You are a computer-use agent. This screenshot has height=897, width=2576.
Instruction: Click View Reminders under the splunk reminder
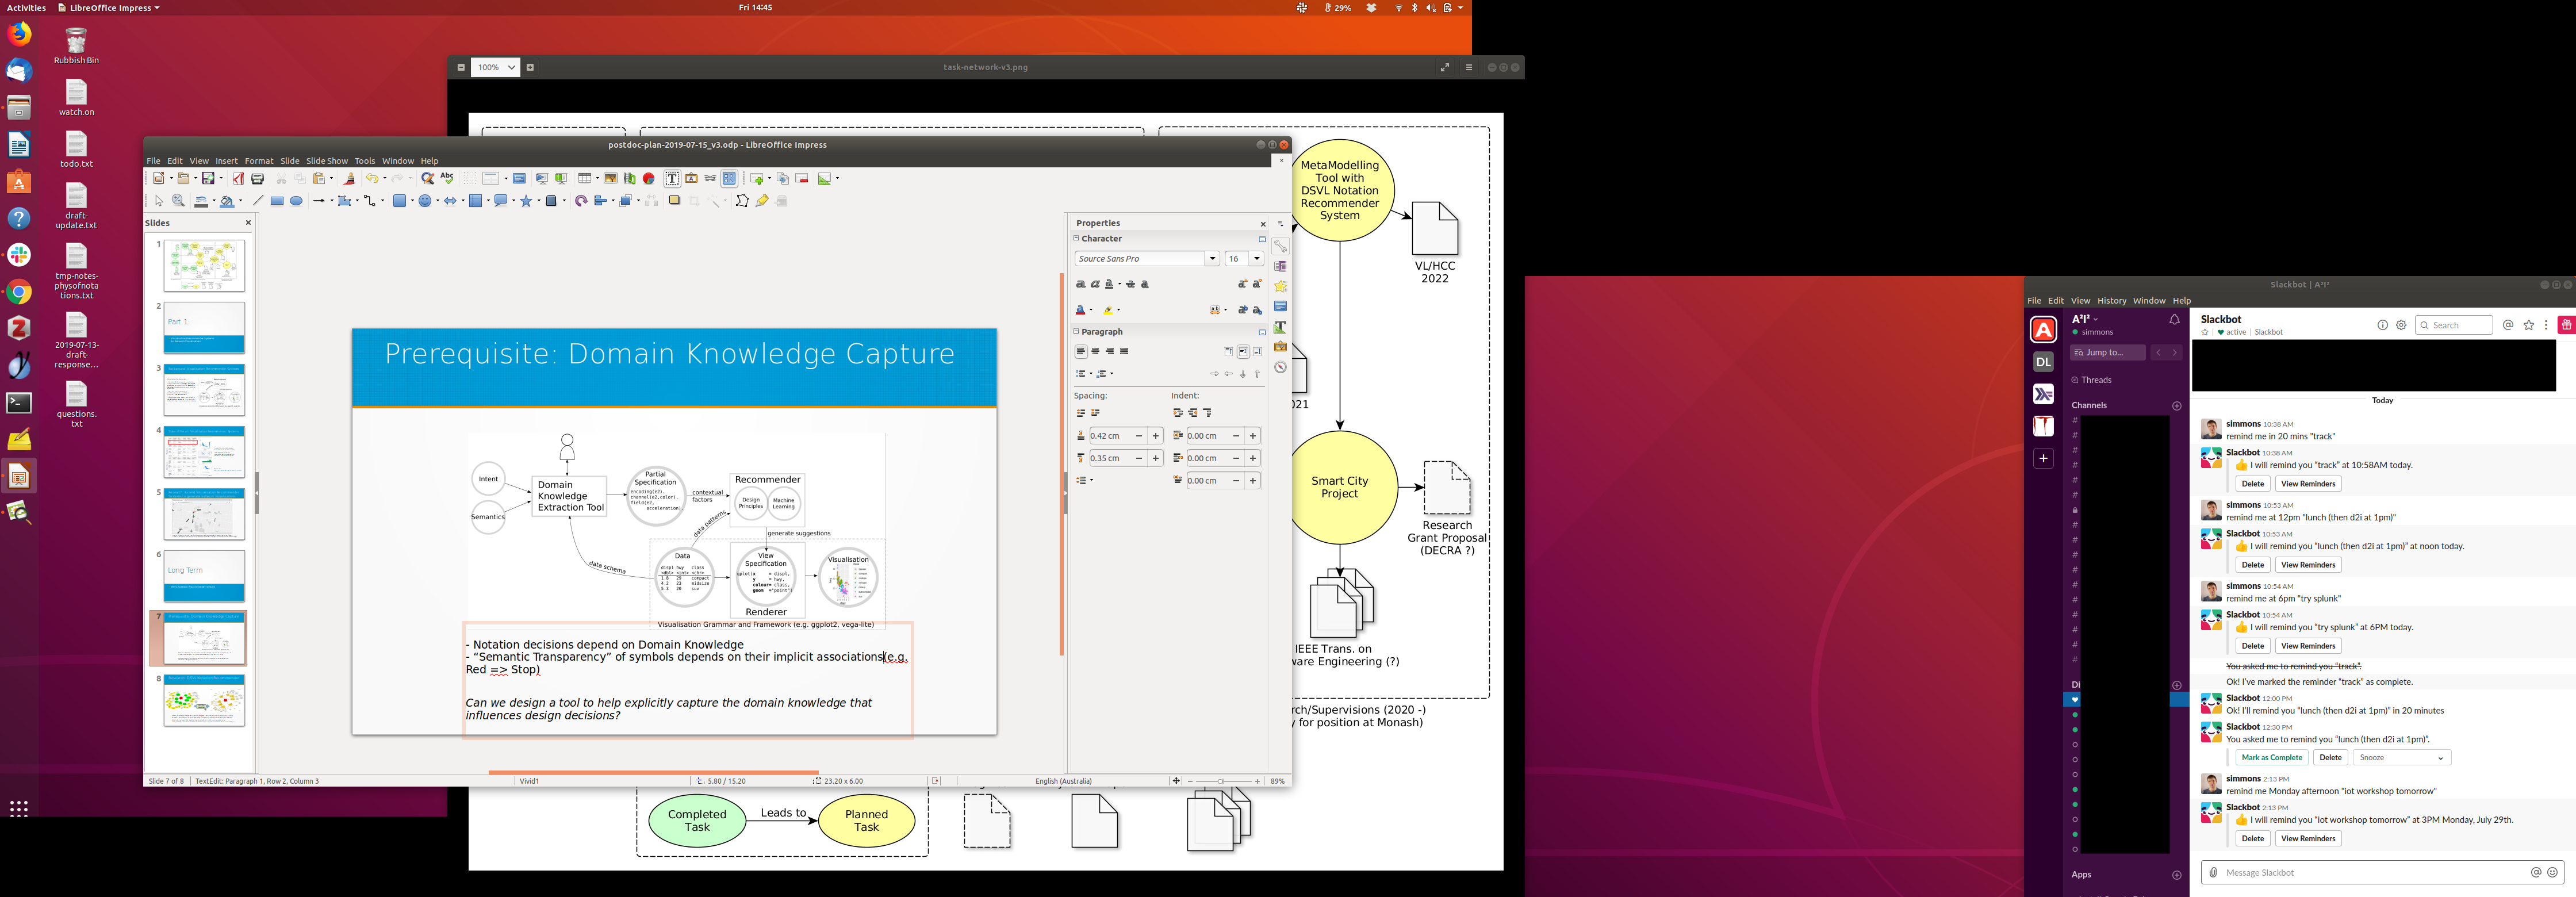click(2307, 646)
